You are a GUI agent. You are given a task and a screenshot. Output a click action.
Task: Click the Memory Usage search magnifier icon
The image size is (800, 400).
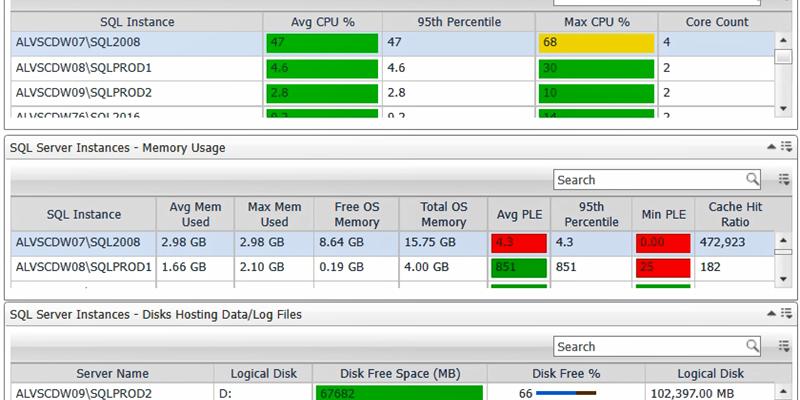(753, 179)
